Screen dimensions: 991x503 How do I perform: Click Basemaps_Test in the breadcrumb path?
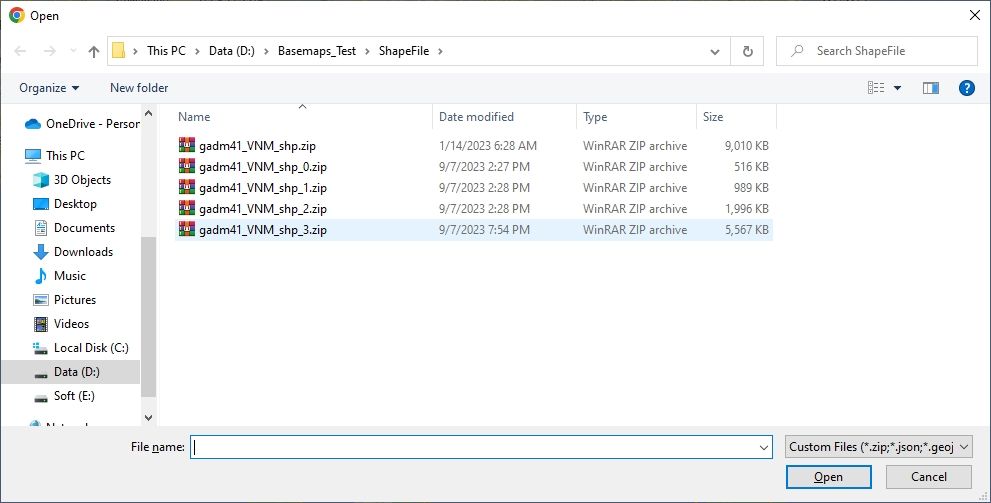coord(320,51)
